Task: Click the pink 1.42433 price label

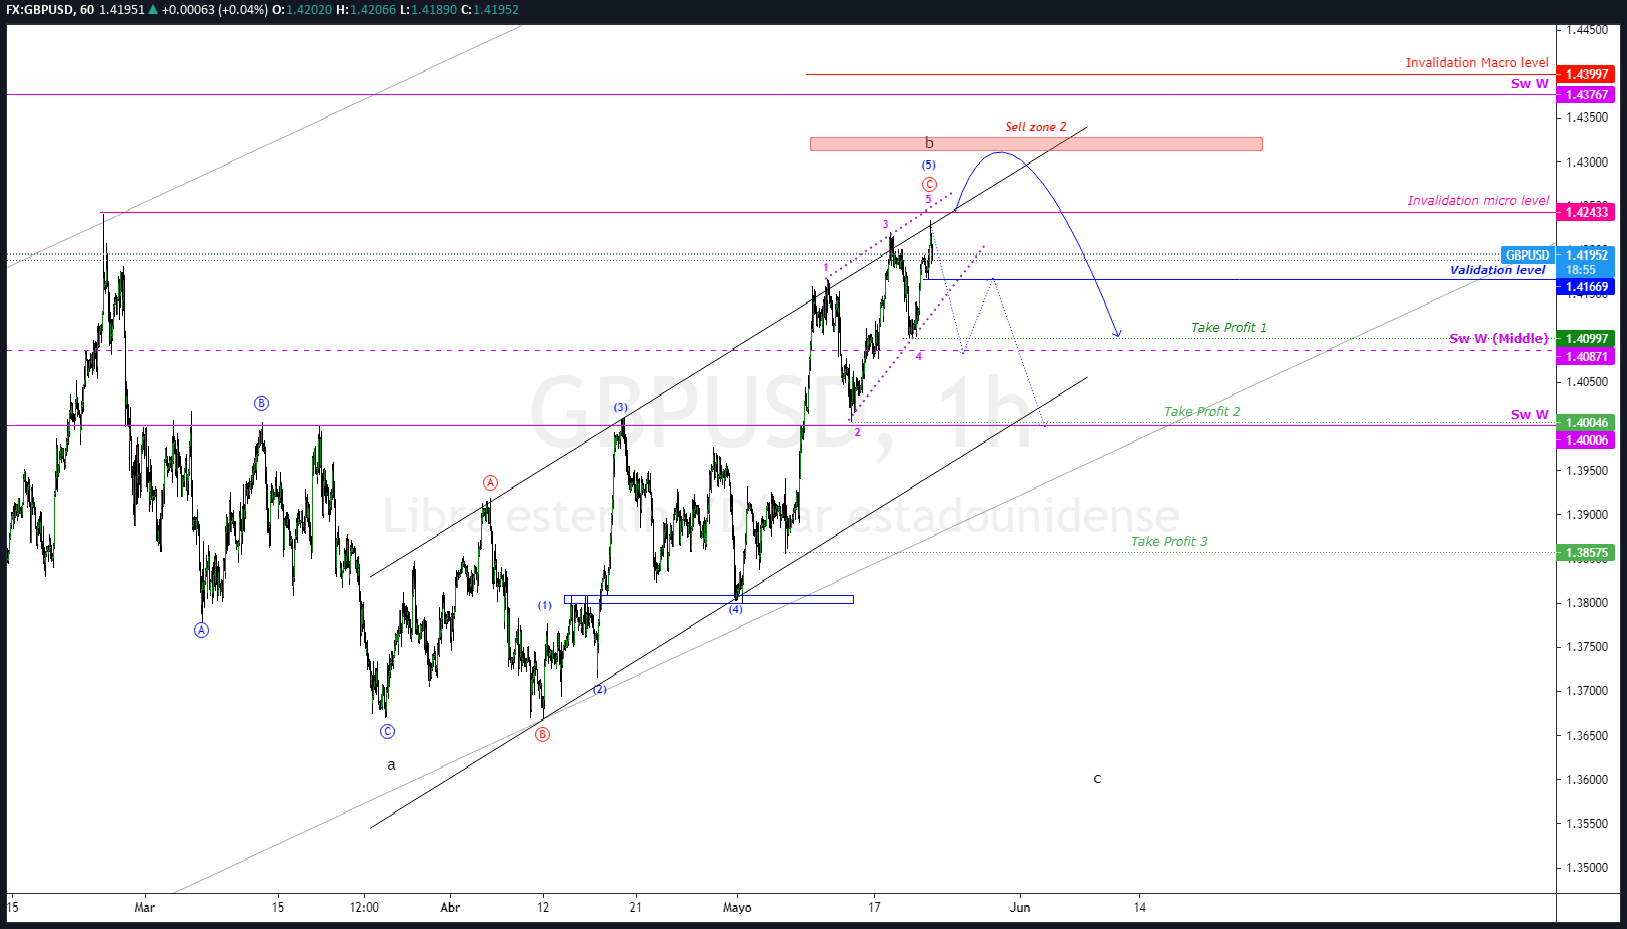Action: (1585, 212)
